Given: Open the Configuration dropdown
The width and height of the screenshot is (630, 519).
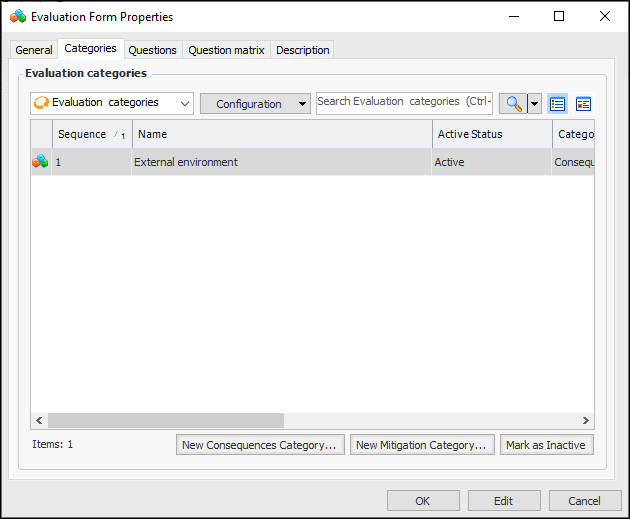Looking at the screenshot, I should point(255,104).
